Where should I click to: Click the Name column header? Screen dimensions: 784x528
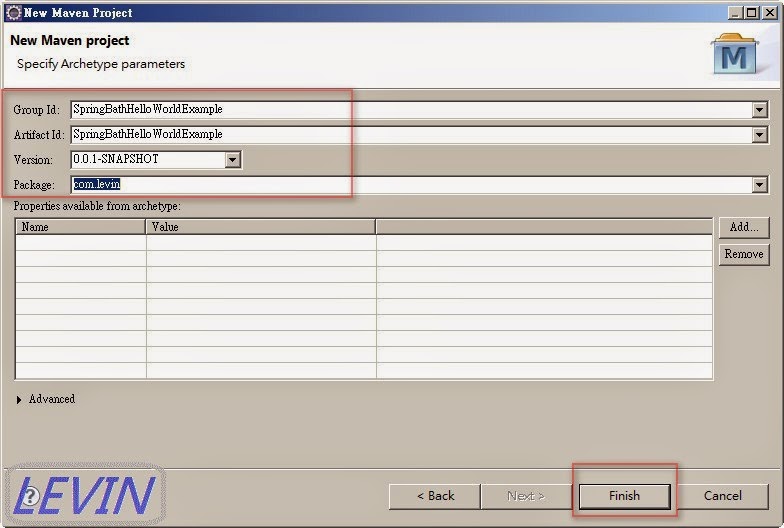pyautogui.click(x=80, y=227)
